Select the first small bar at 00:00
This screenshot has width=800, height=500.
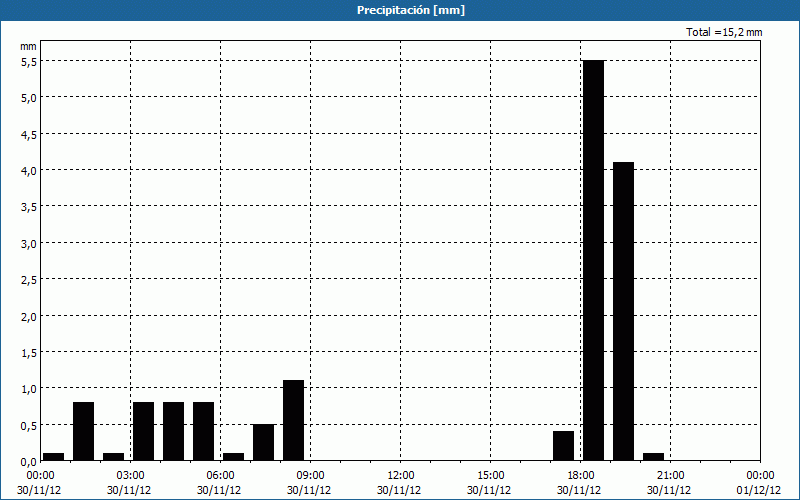[x=53, y=457]
